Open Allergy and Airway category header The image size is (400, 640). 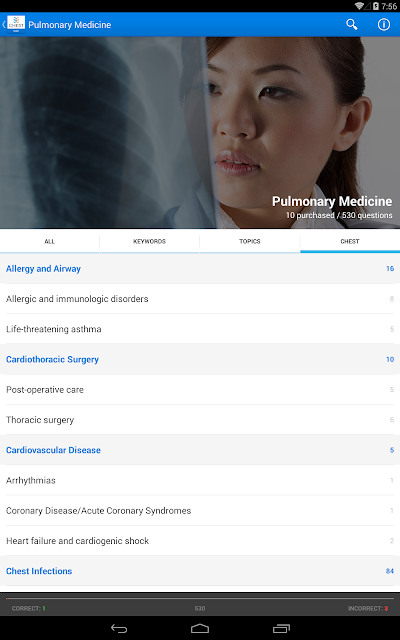[x=200, y=269]
